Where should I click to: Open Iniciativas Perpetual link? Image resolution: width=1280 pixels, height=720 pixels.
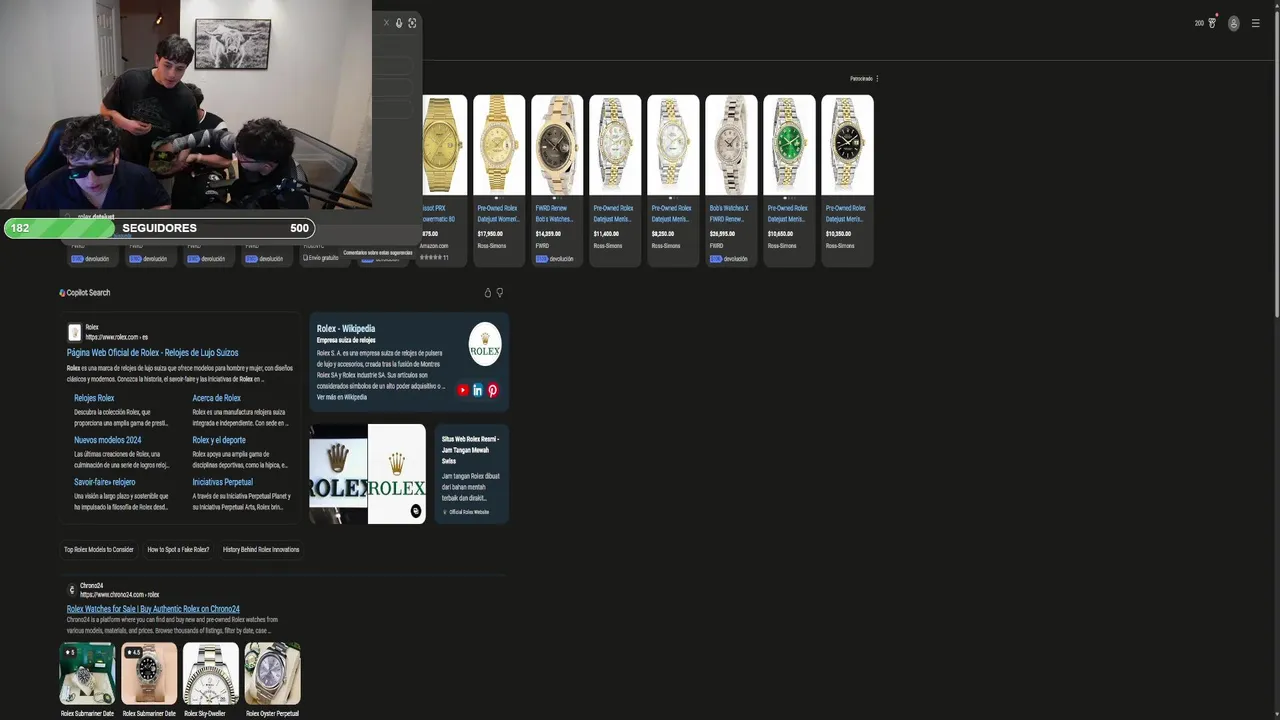point(223,482)
